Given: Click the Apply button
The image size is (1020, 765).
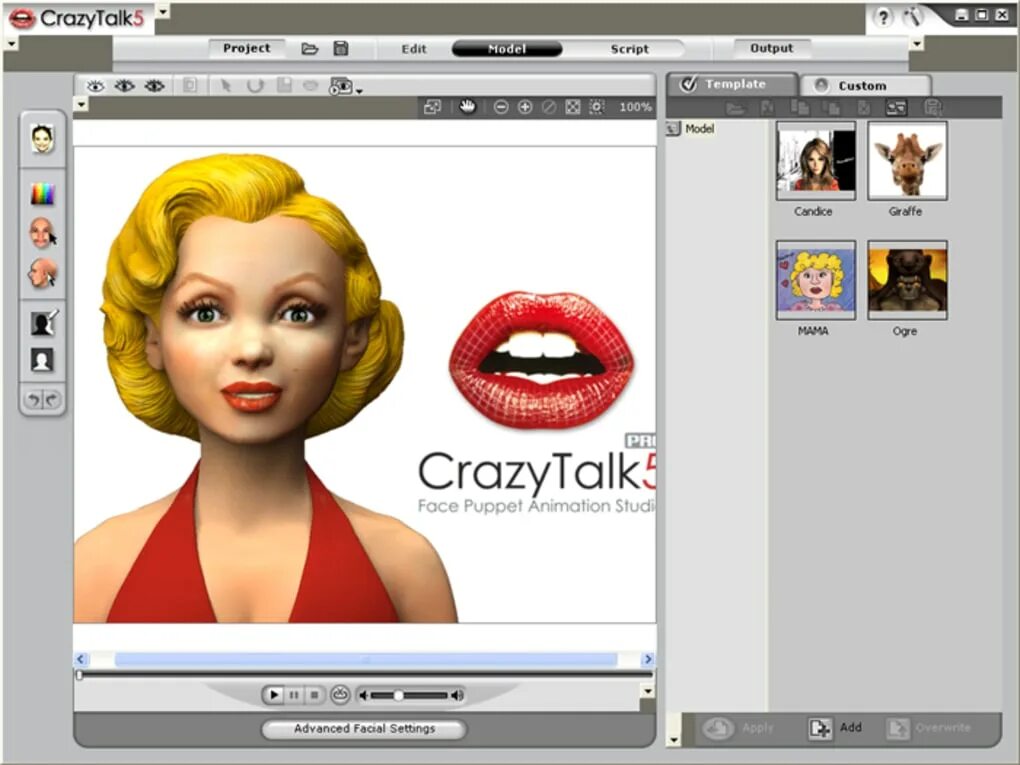Looking at the screenshot, I should click(738, 728).
